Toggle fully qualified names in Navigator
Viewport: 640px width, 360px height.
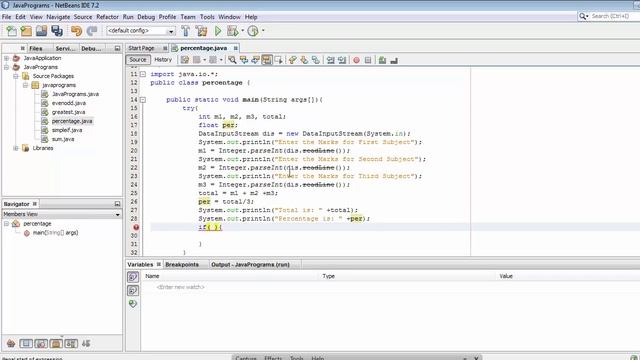pyautogui.click(x=71, y=343)
